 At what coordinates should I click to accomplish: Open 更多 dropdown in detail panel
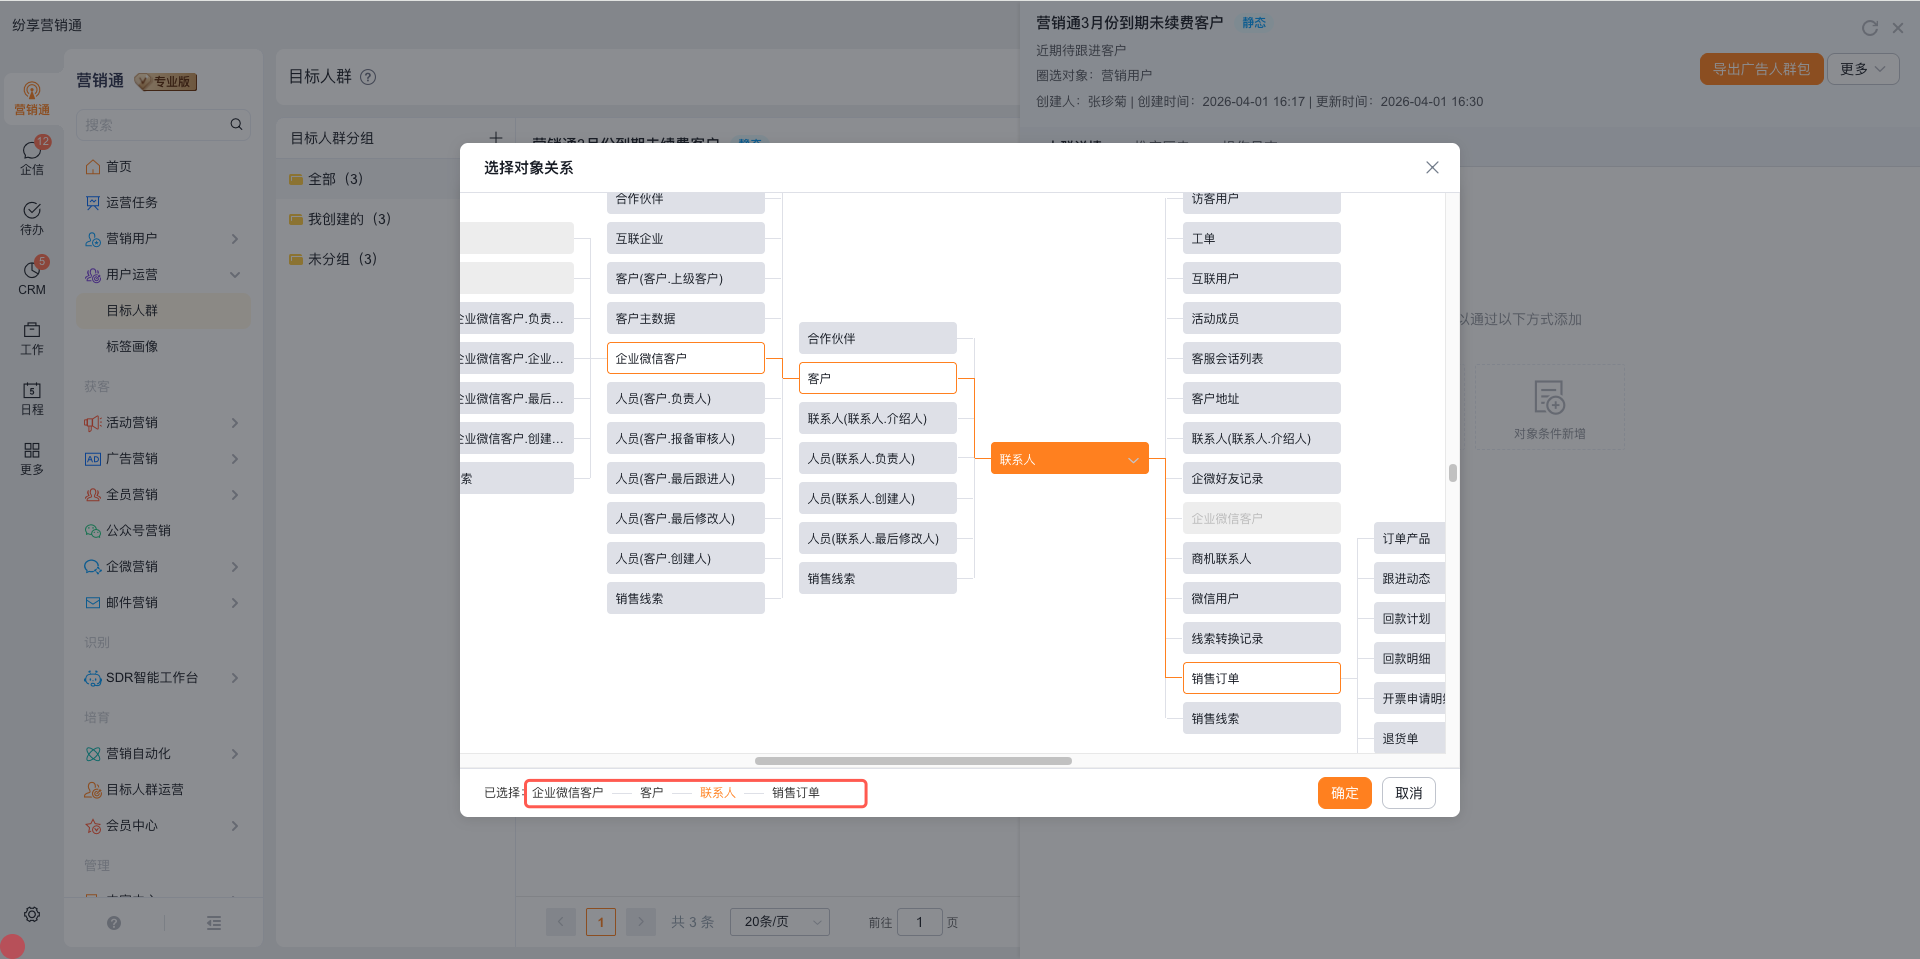[x=1863, y=69]
